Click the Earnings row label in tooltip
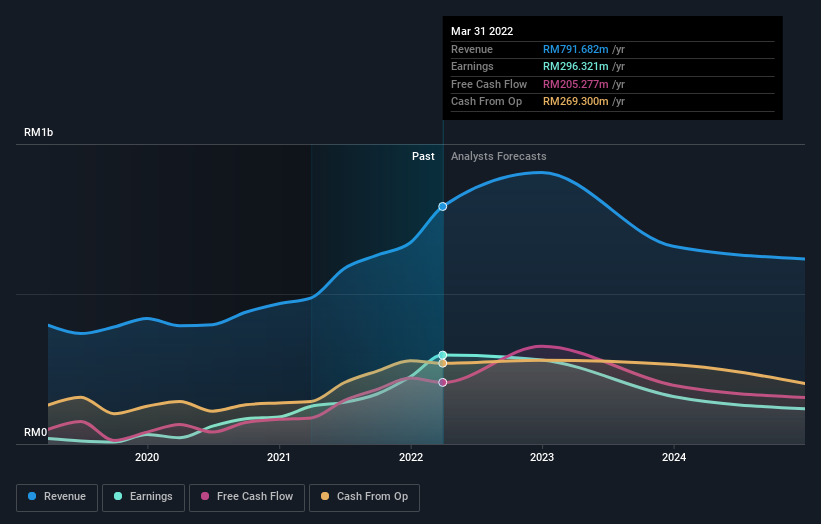Screen dimensions: 821x524 click(x=472, y=66)
